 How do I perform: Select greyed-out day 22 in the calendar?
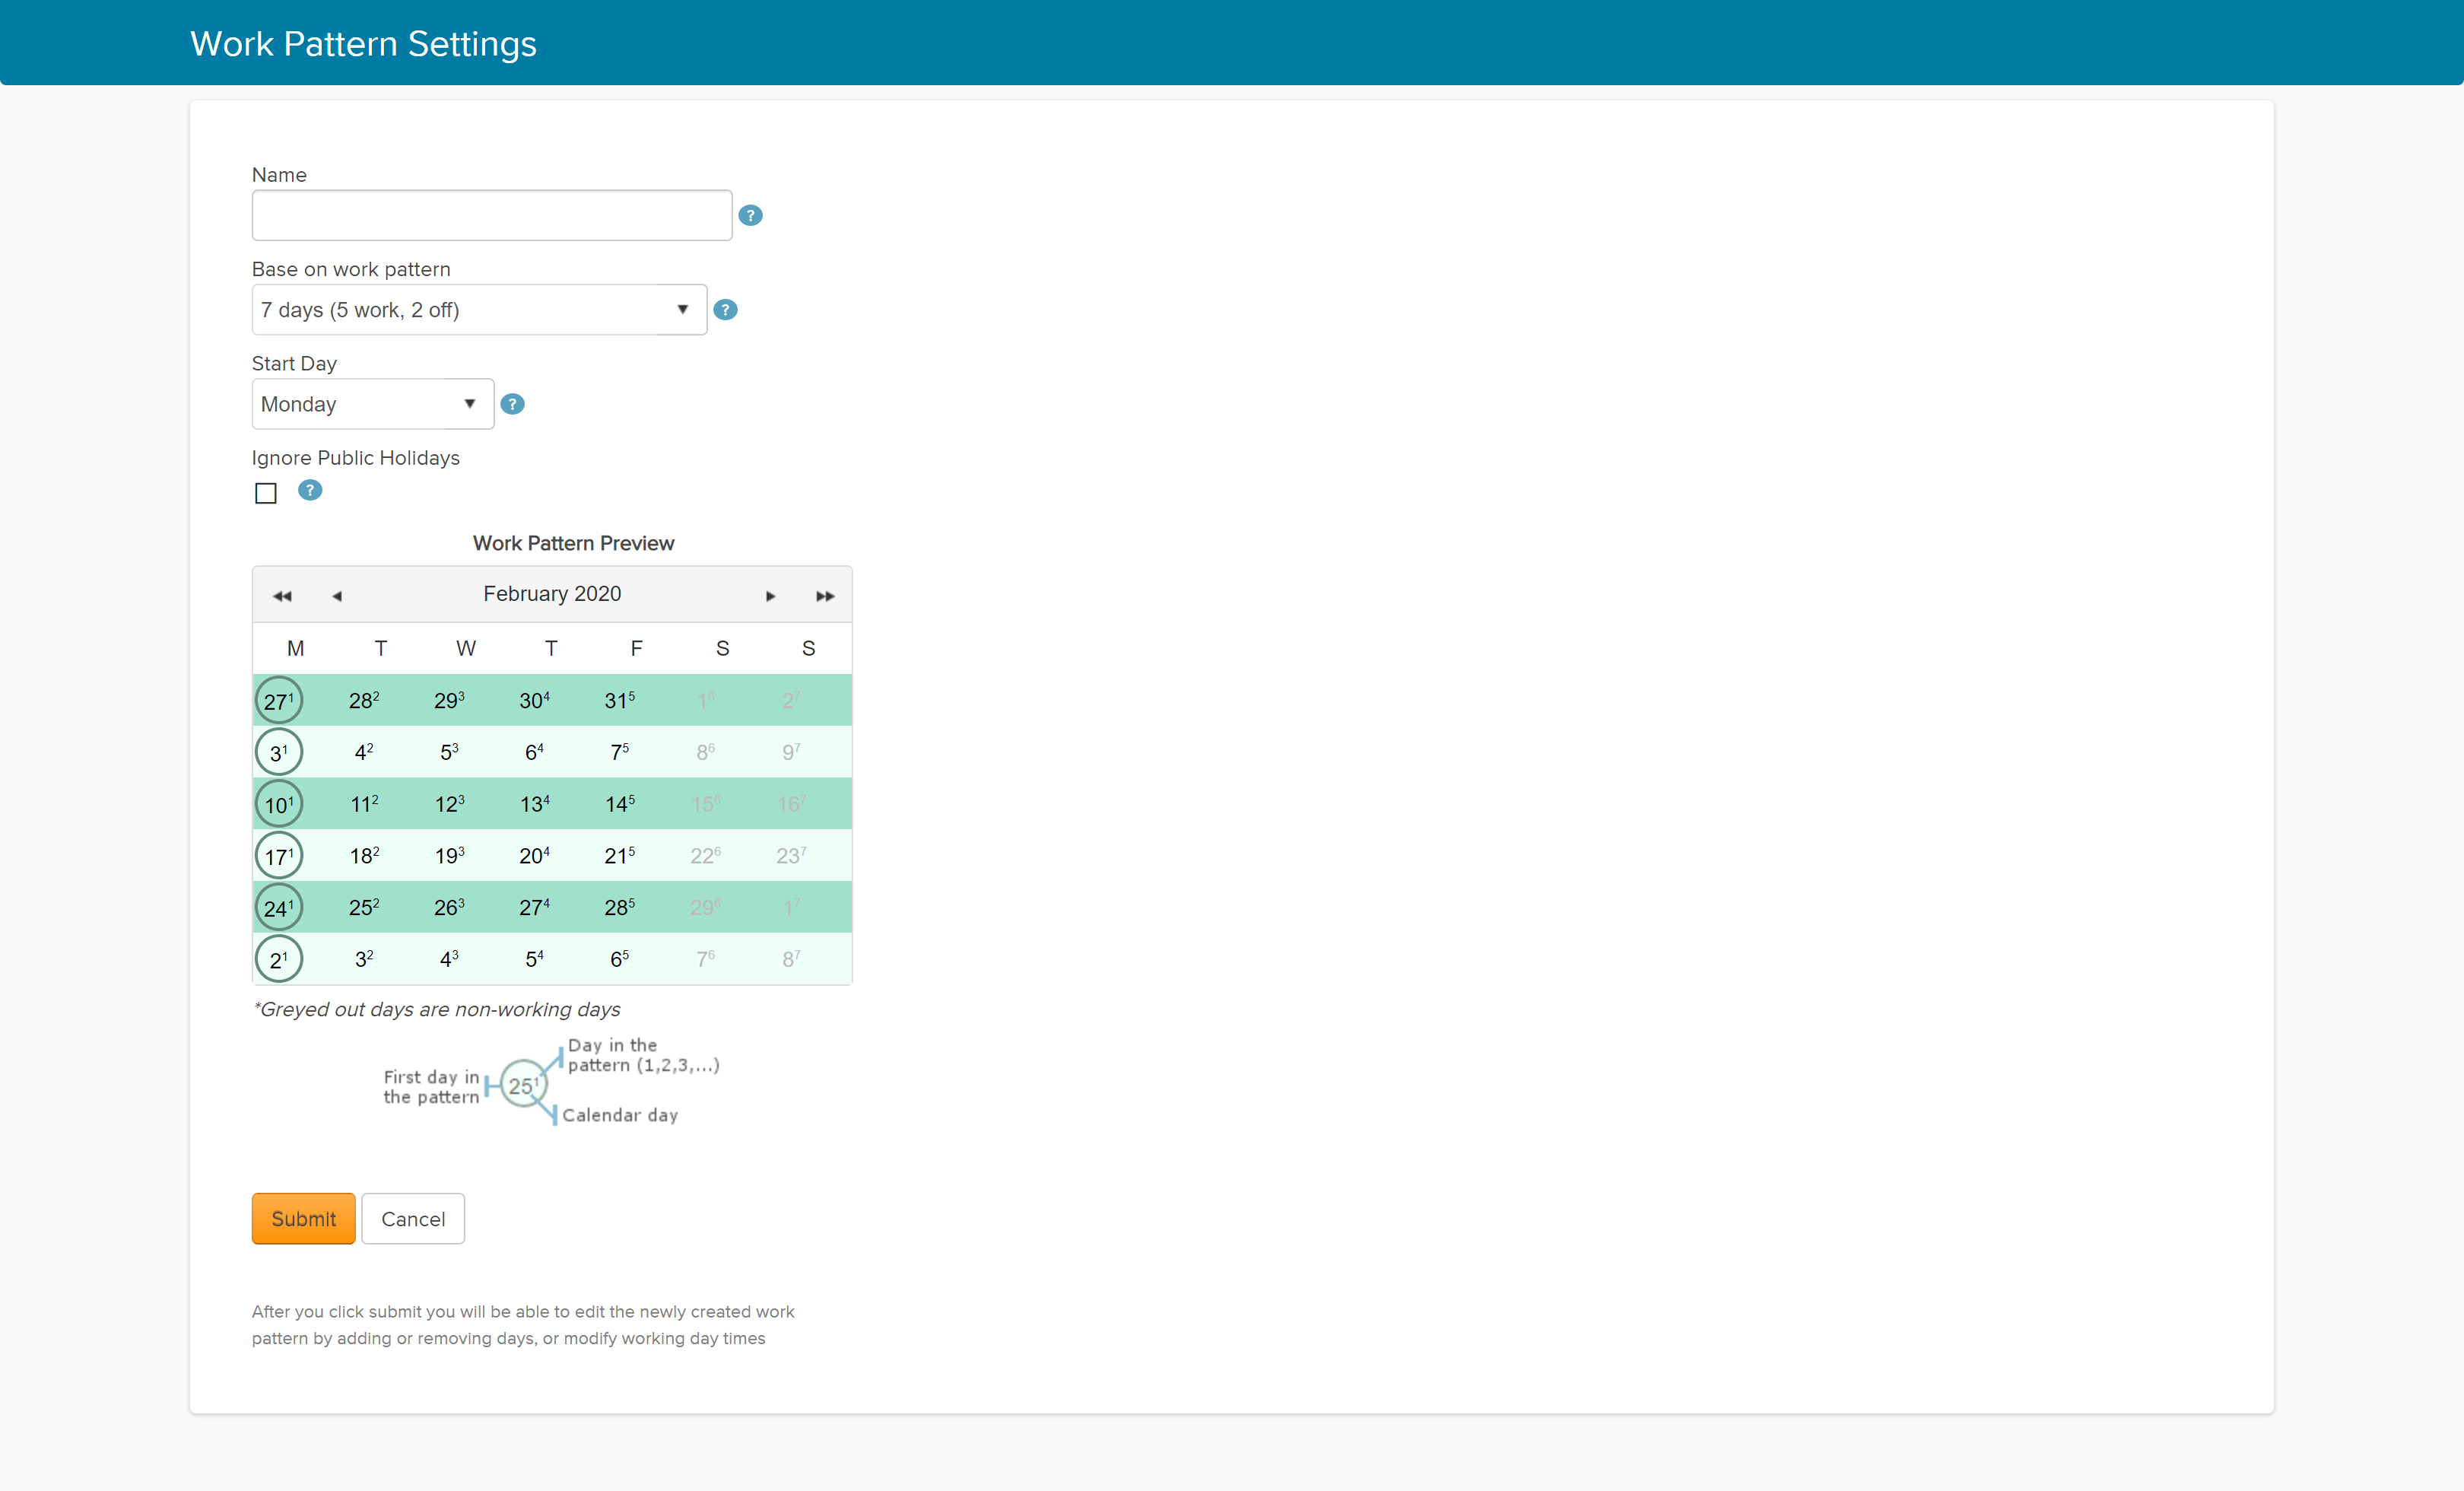click(x=705, y=856)
